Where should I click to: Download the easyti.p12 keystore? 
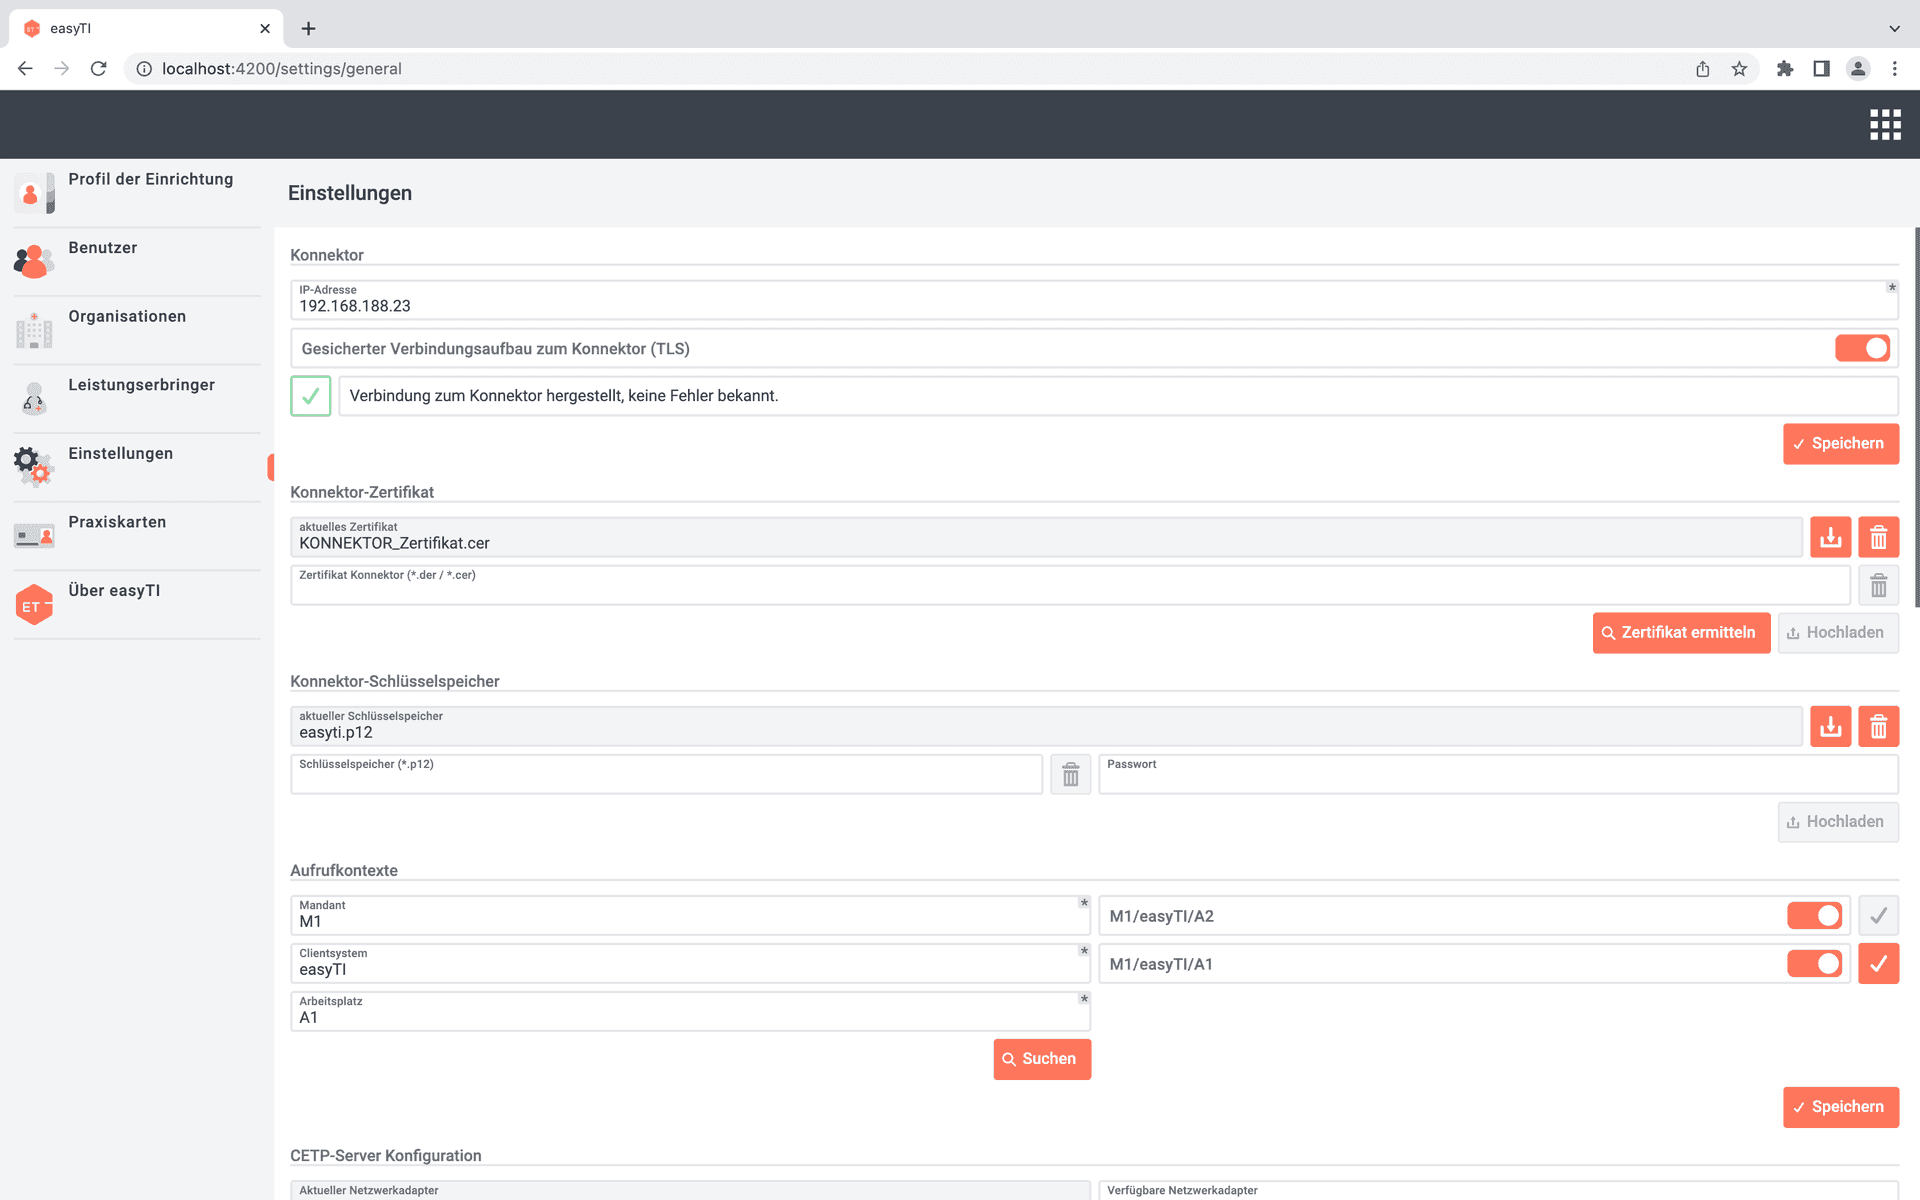click(x=1830, y=727)
